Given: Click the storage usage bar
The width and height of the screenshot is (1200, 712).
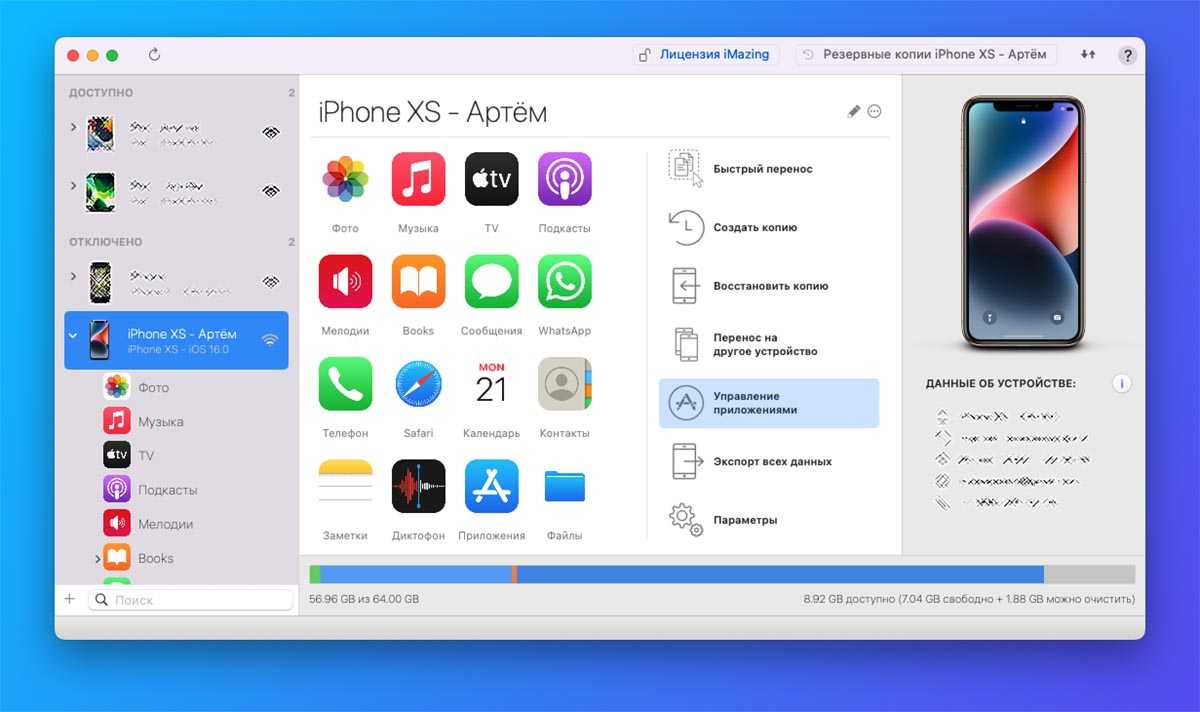Looking at the screenshot, I should [x=722, y=574].
